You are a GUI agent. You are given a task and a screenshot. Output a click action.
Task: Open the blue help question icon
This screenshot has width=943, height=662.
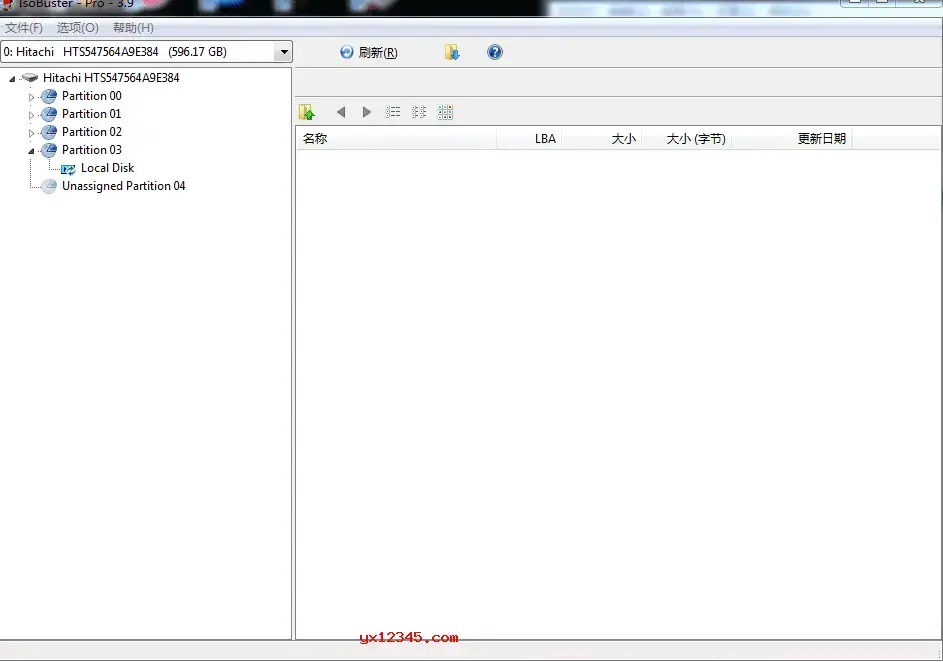pos(494,52)
